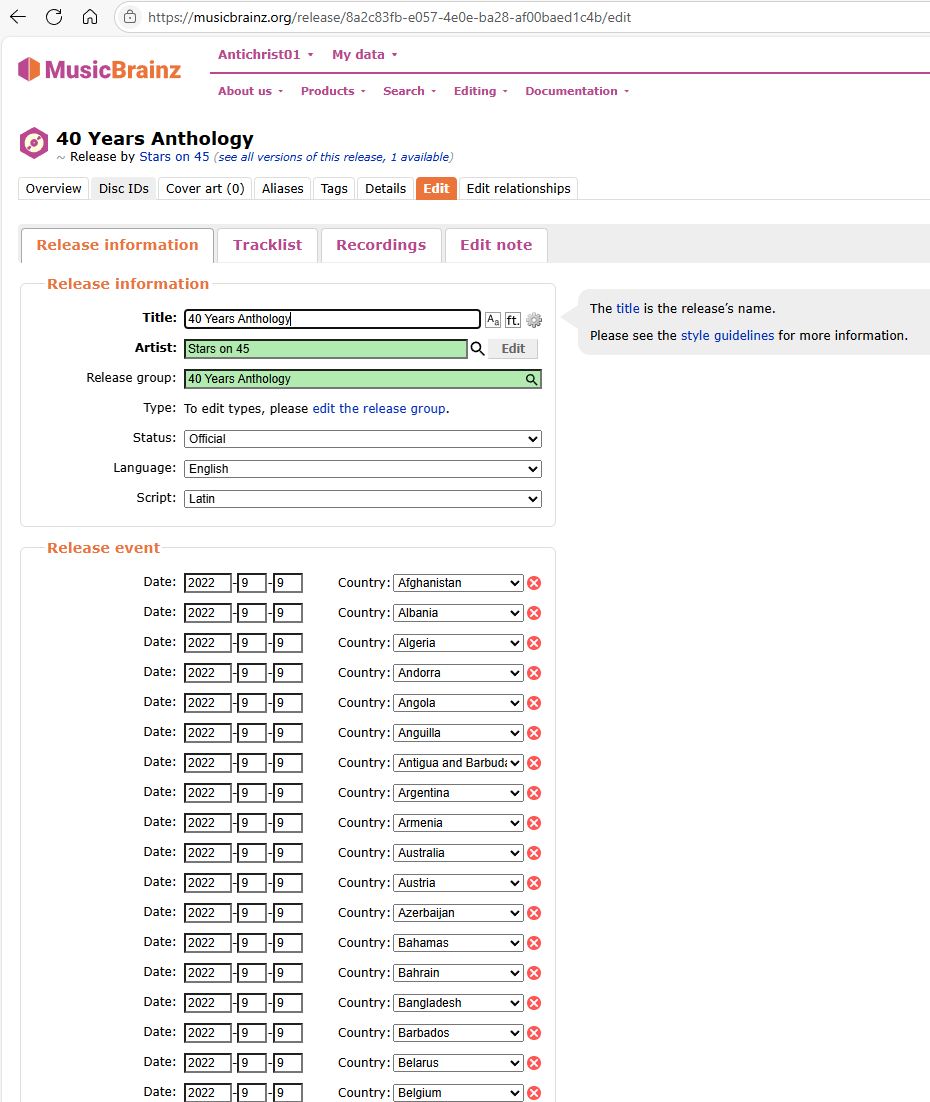Viewport: 930px width, 1102px height.
Task: Open the style guidelines link
Action: 728,335
